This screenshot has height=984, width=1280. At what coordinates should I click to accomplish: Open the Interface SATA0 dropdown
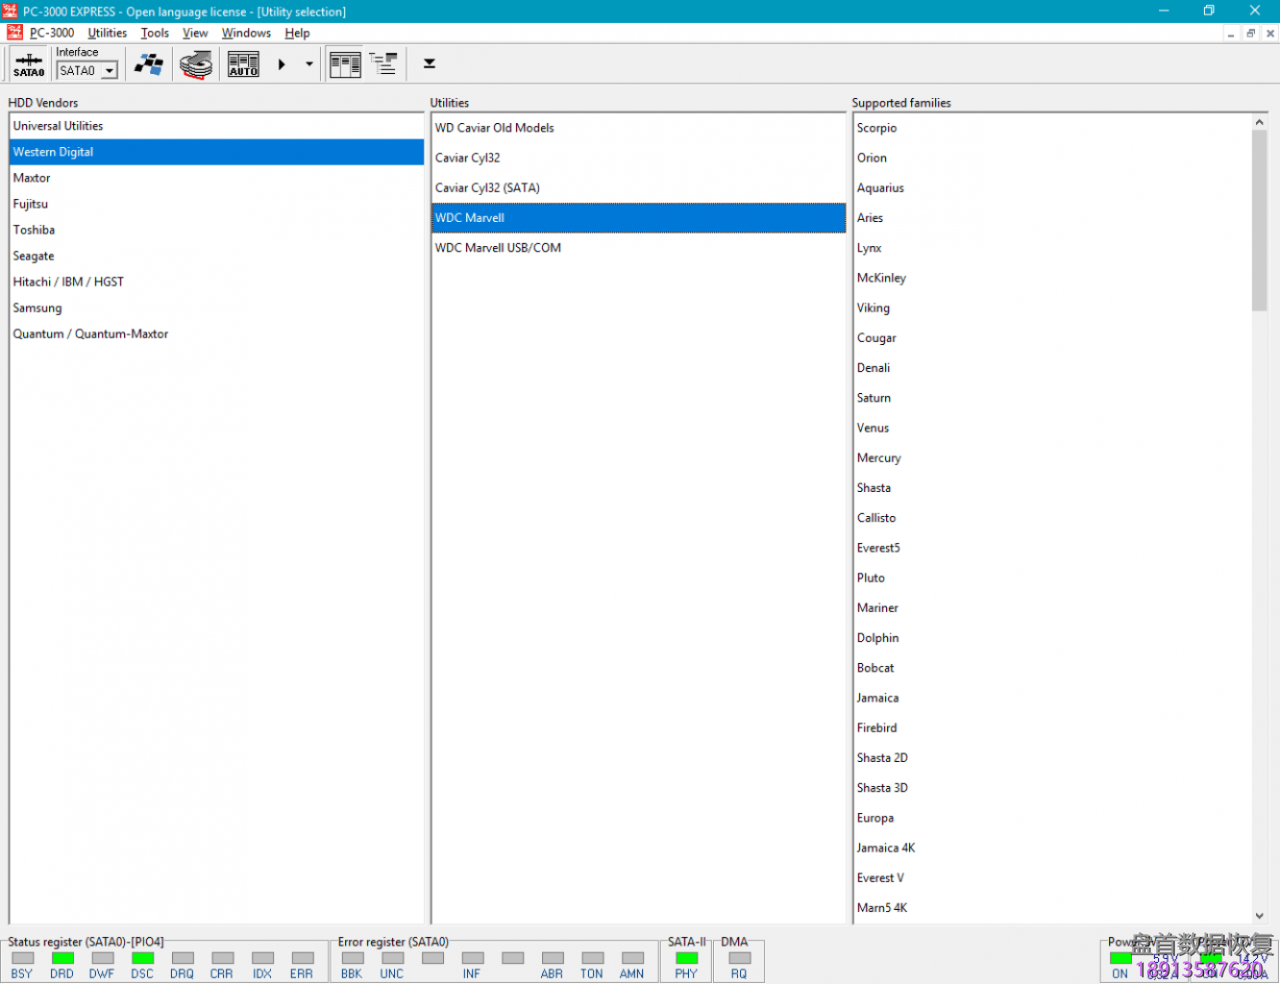109,71
